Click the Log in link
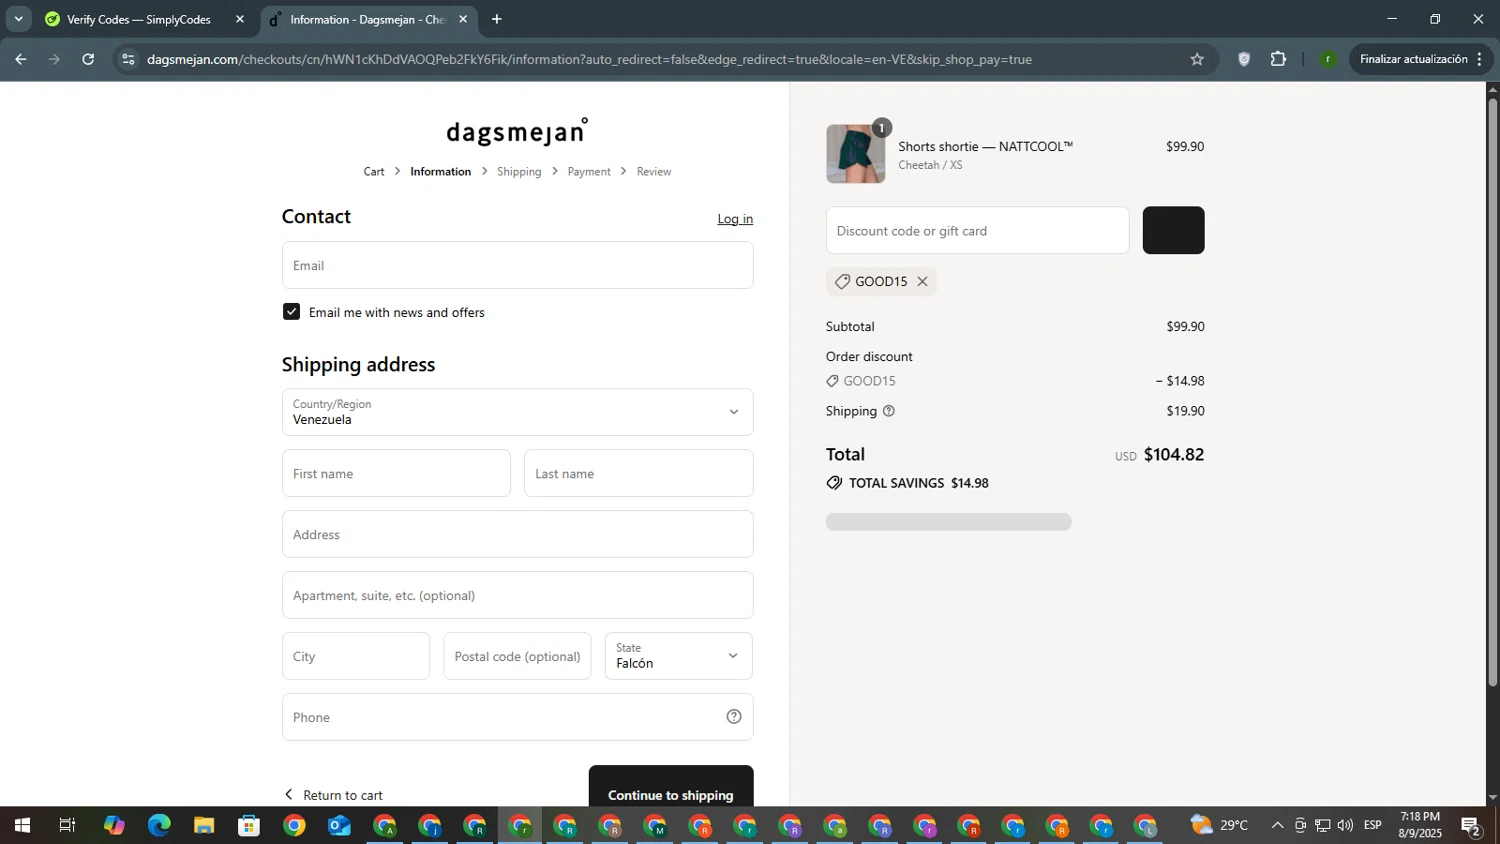 point(735,219)
